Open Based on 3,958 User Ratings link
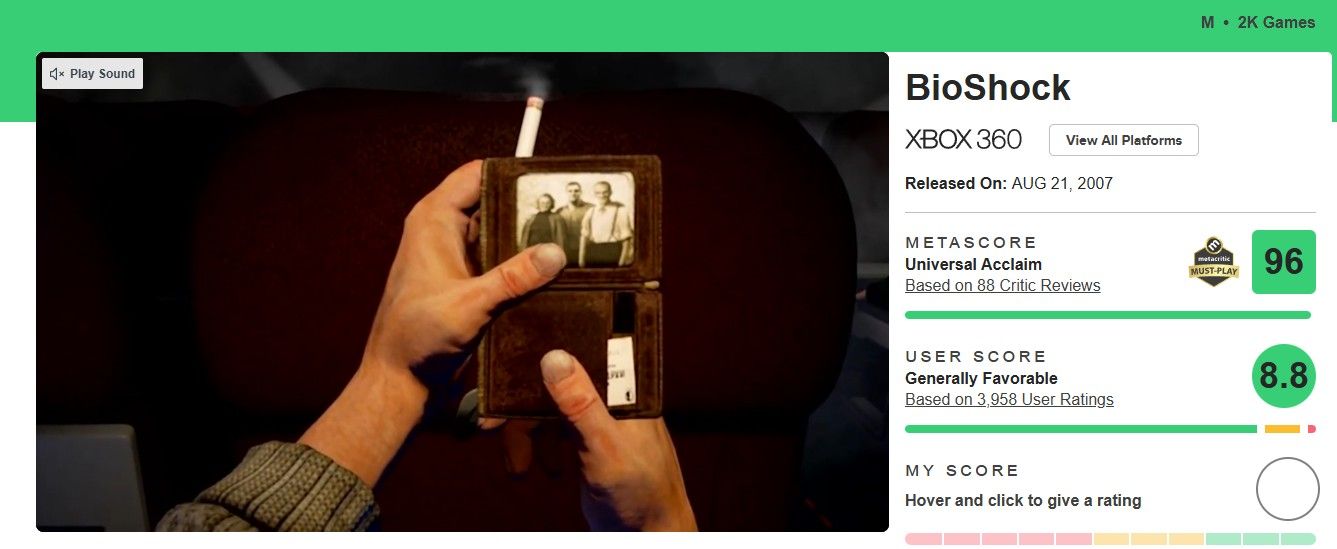This screenshot has height=549, width=1337. click(1009, 400)
